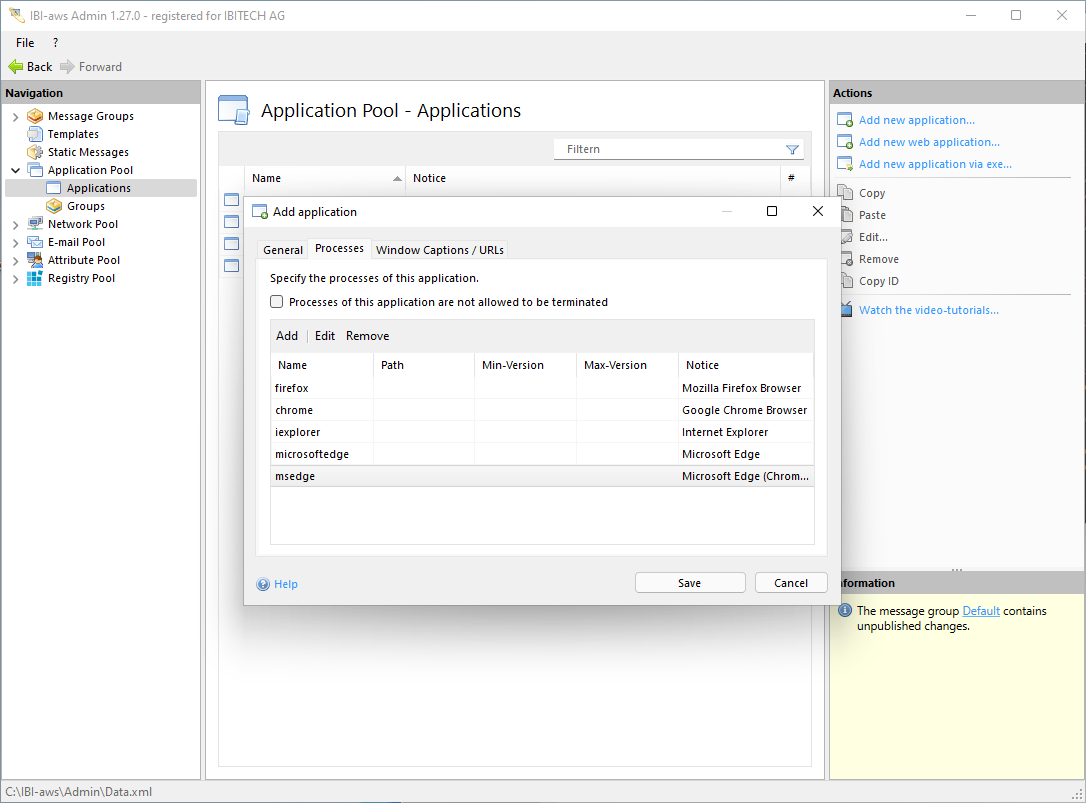1086x803 pixels.
Task: Click the Attribute Pool icon
Action: pos(35,260)
